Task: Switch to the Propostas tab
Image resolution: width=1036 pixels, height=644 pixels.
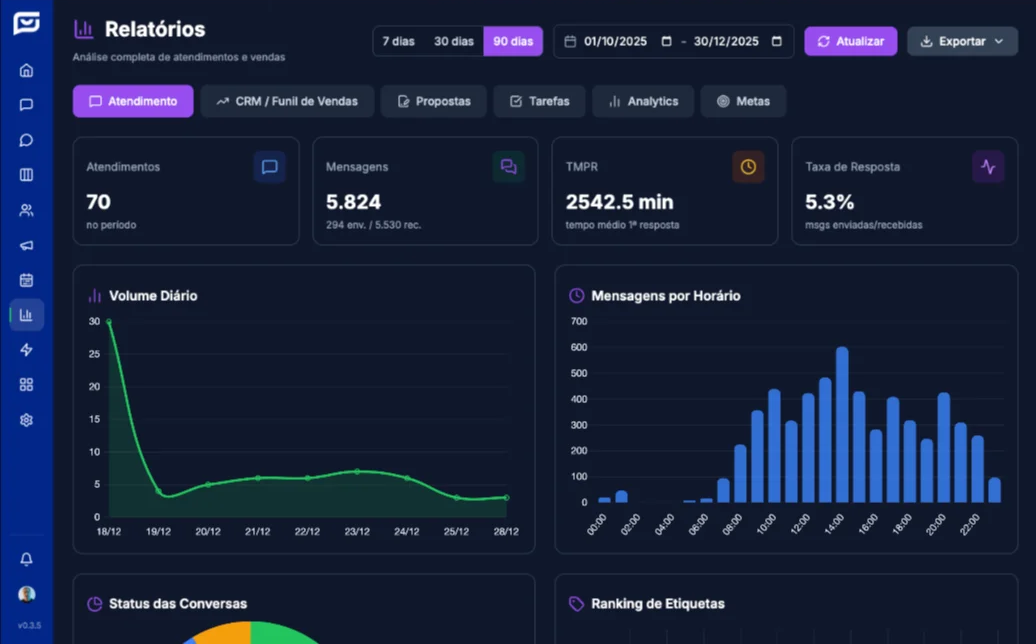Action: tap(433, 101)
